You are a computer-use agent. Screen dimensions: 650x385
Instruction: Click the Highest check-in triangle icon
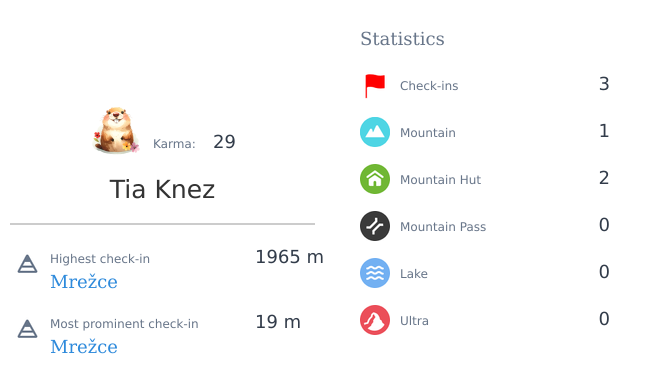(x=27, y=264)
